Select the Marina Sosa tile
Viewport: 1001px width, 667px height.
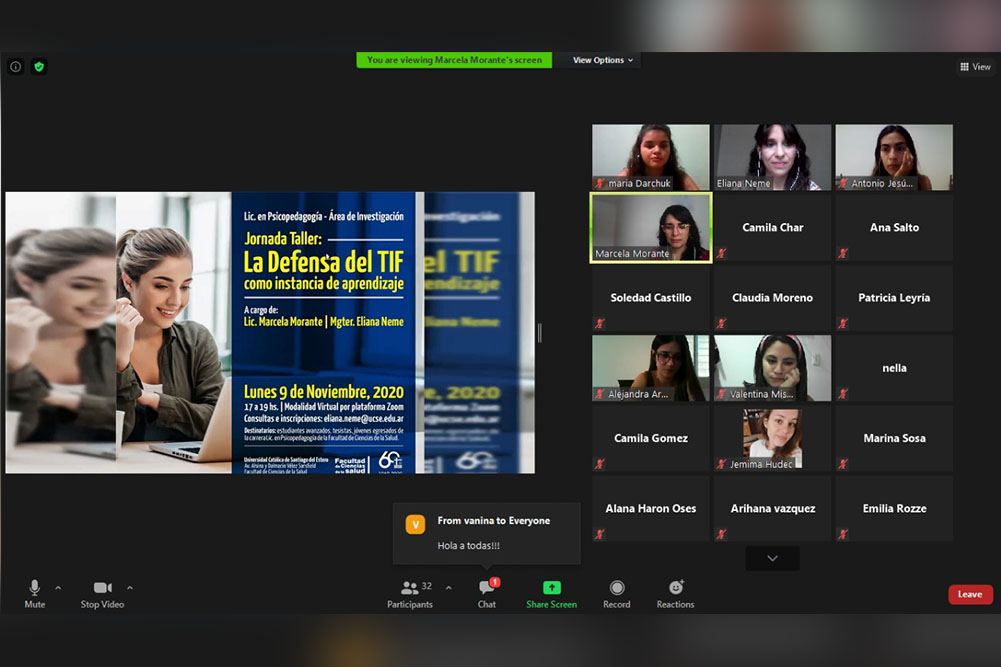[894, 438]
